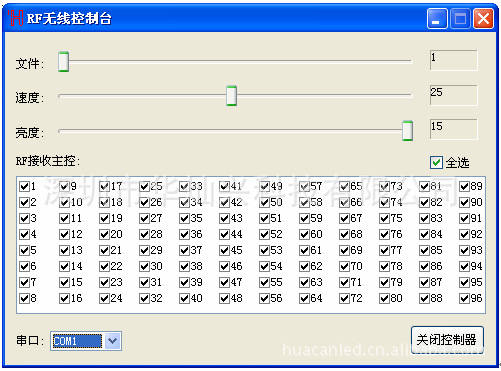
Task: Uncheck receiver checkbox 1
Action: (25, 186)
